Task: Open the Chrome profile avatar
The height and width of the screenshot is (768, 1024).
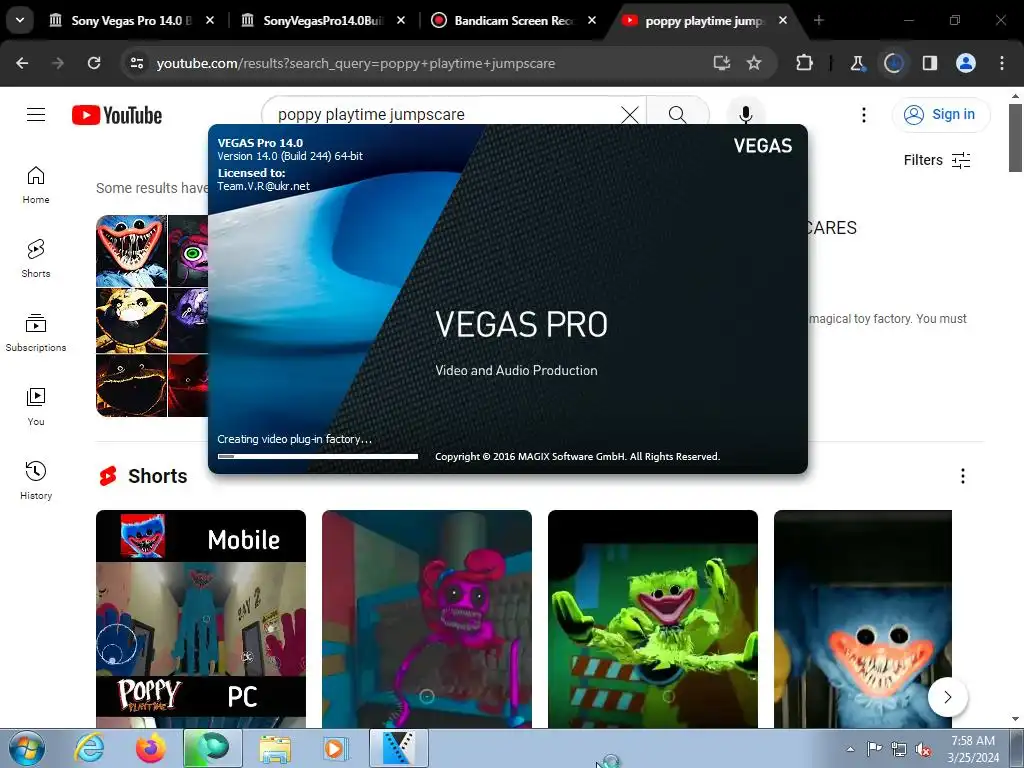Action: (966, 63)
